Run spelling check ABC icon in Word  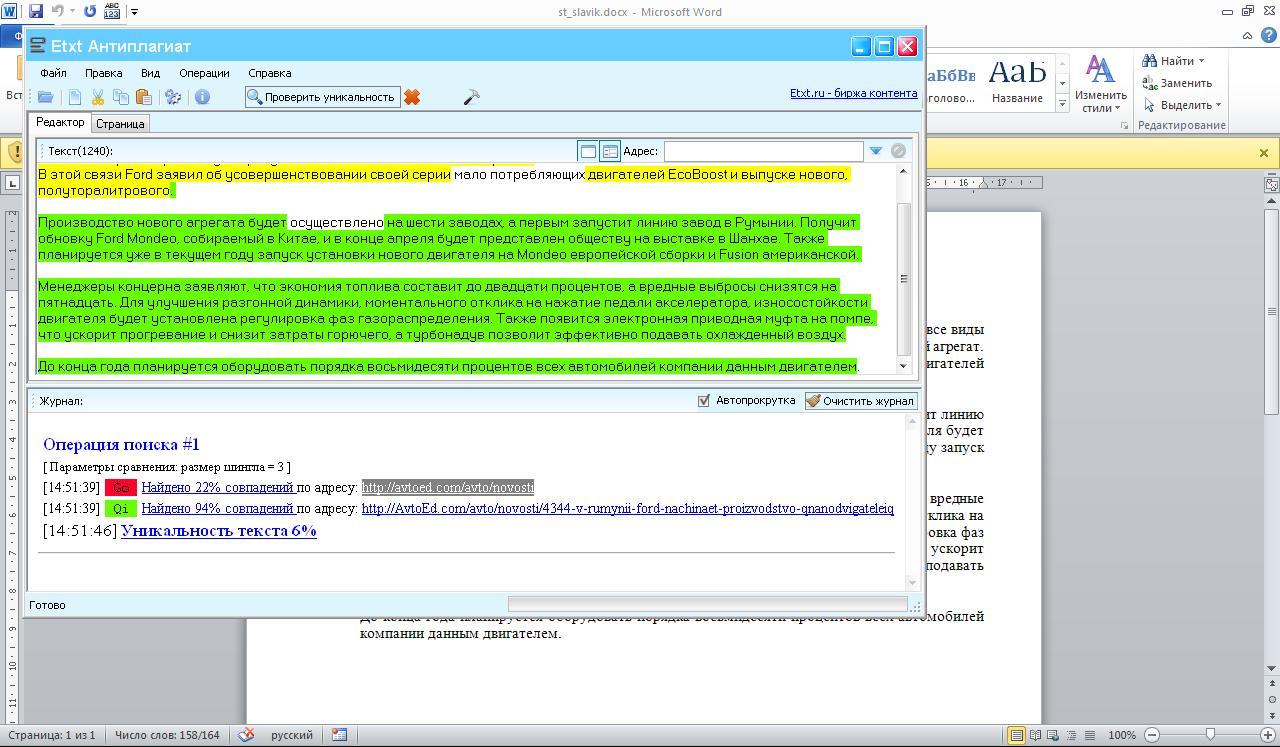[x=113, y=12]
